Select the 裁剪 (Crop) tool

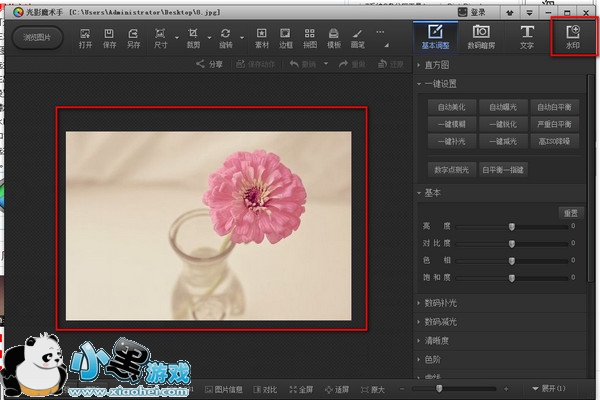193,37
